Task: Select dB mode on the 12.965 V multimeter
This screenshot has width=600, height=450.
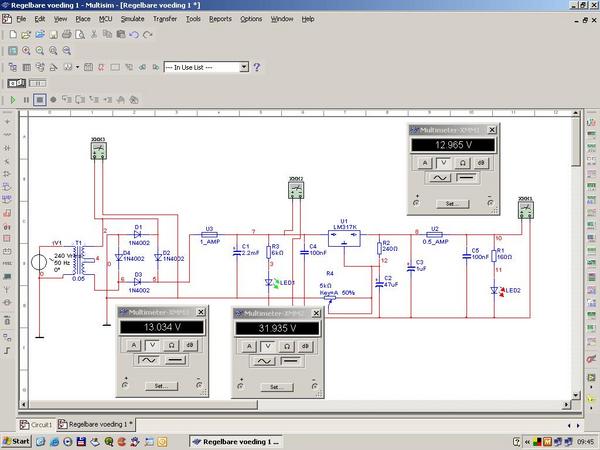Action: tap(481, 161)
